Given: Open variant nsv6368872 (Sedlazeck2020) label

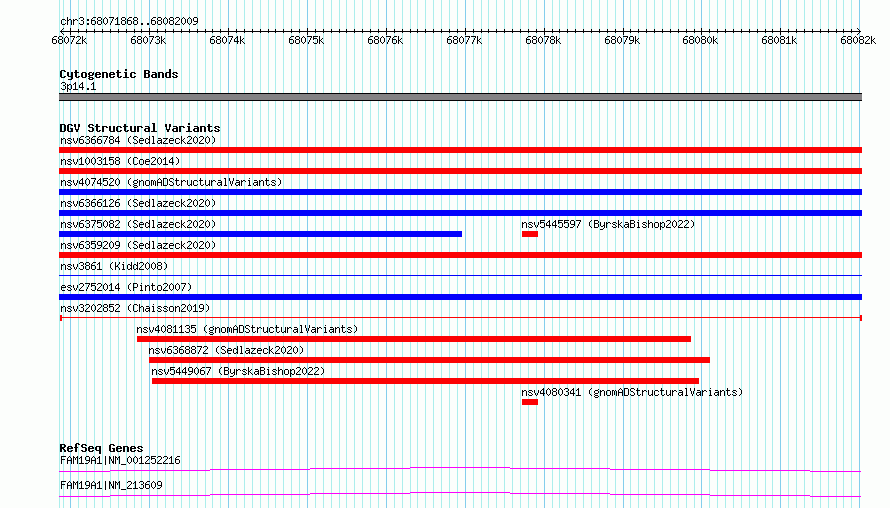Looking at the screenshot, I should tap(226, 350).
